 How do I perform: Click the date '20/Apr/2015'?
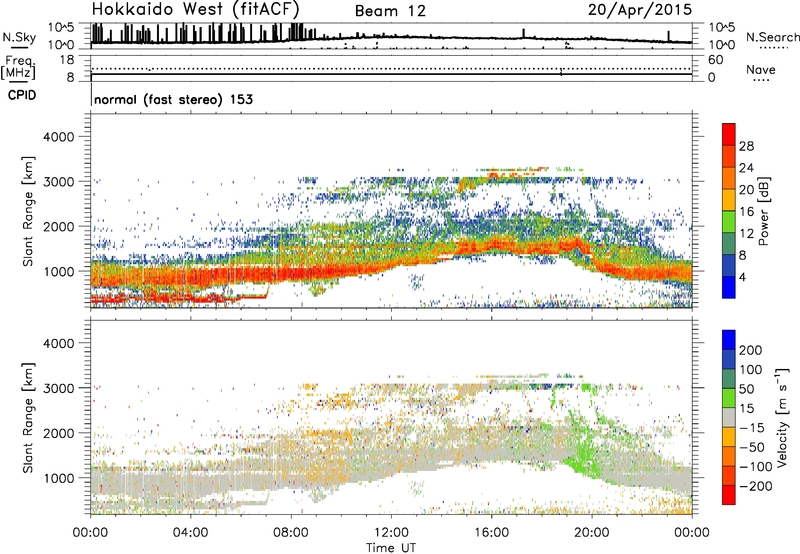640,9
